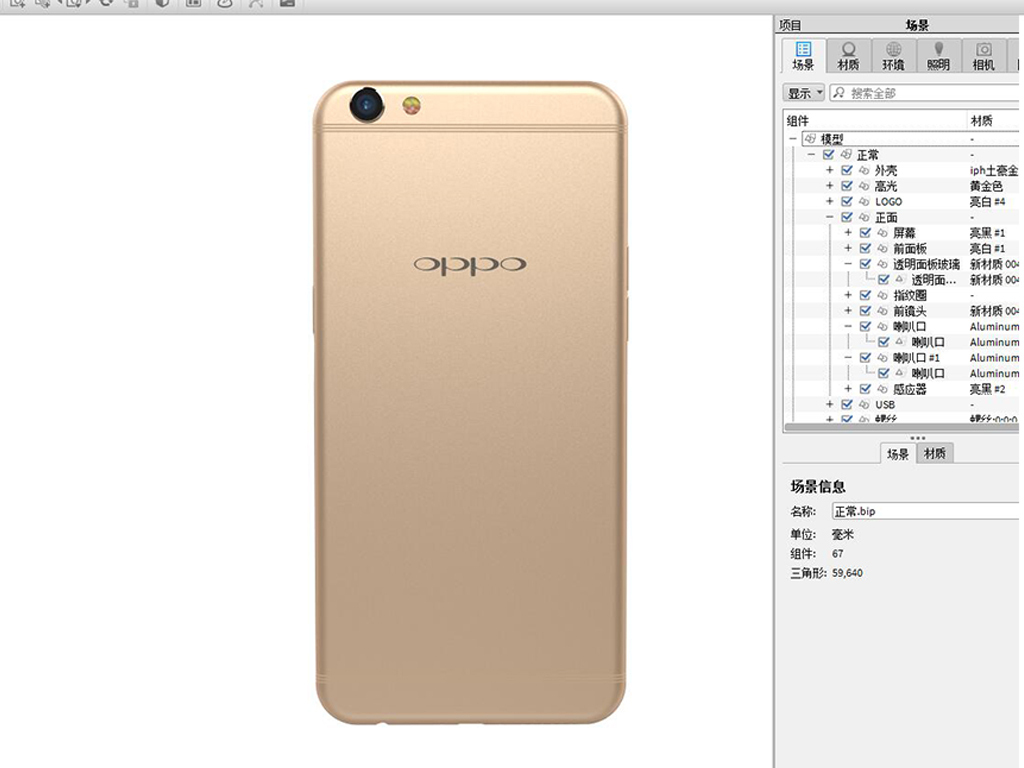
Task: Toggle the 外壳 checkbox
Action: pyautogui.click(x=847, y=170)
